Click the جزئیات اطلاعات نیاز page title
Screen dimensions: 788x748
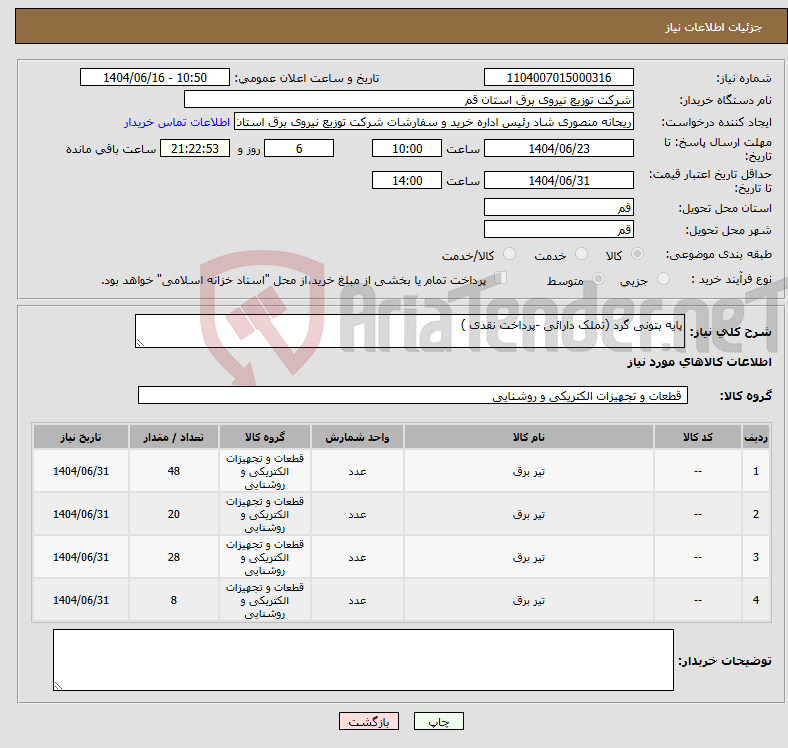(x=714, y=27)
